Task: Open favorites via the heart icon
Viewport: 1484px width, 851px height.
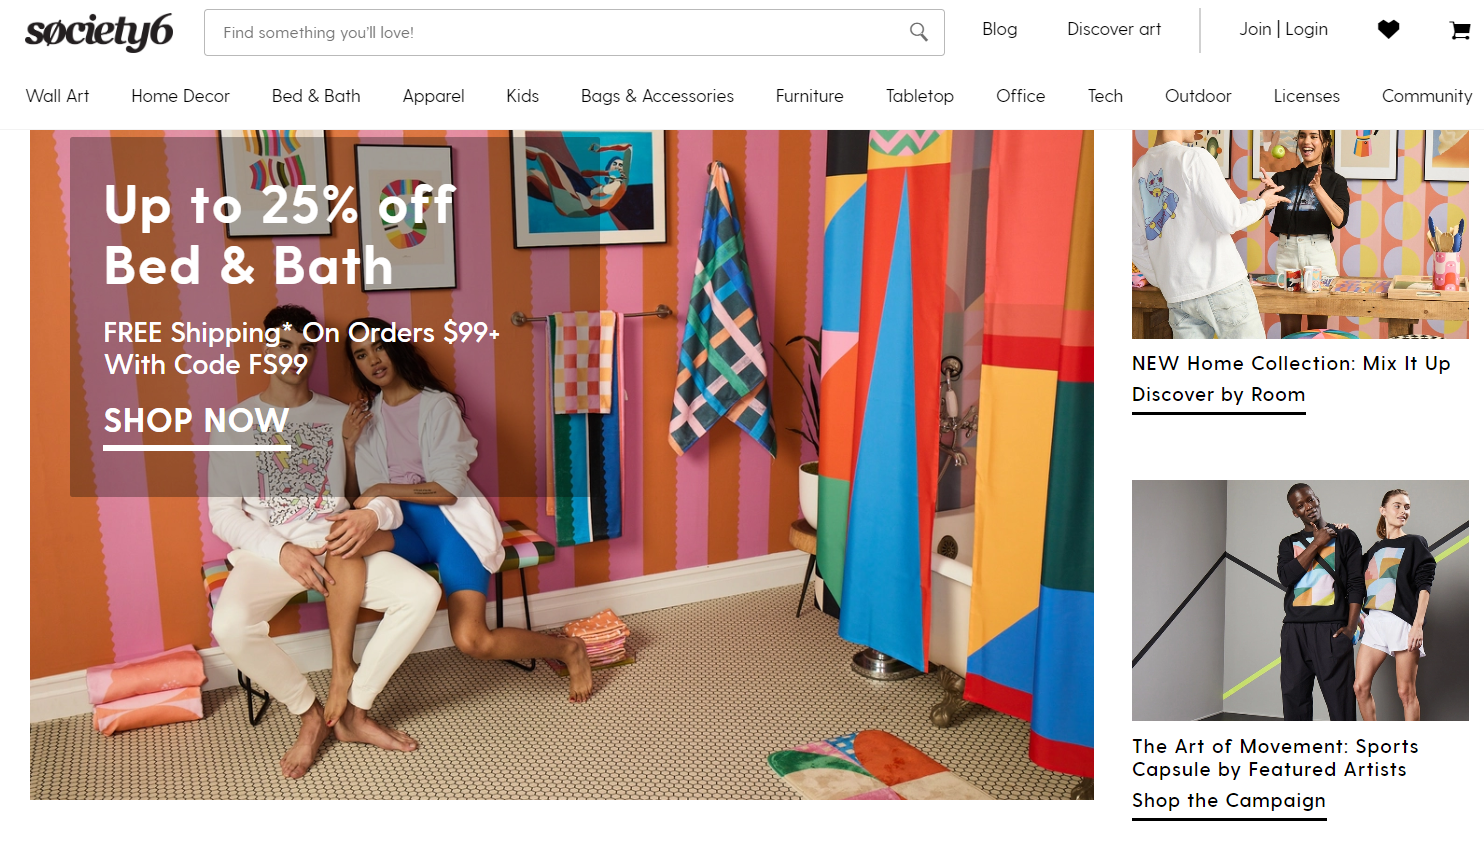Action: click(1388, 30)
